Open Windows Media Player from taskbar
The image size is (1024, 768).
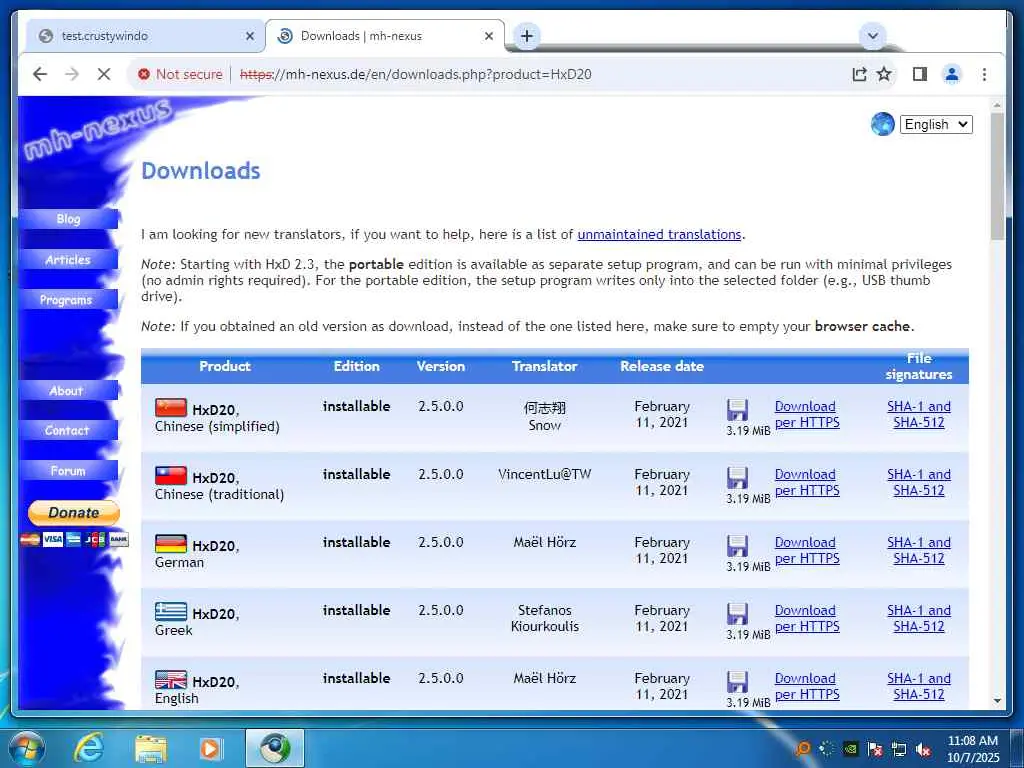[210, 748]
